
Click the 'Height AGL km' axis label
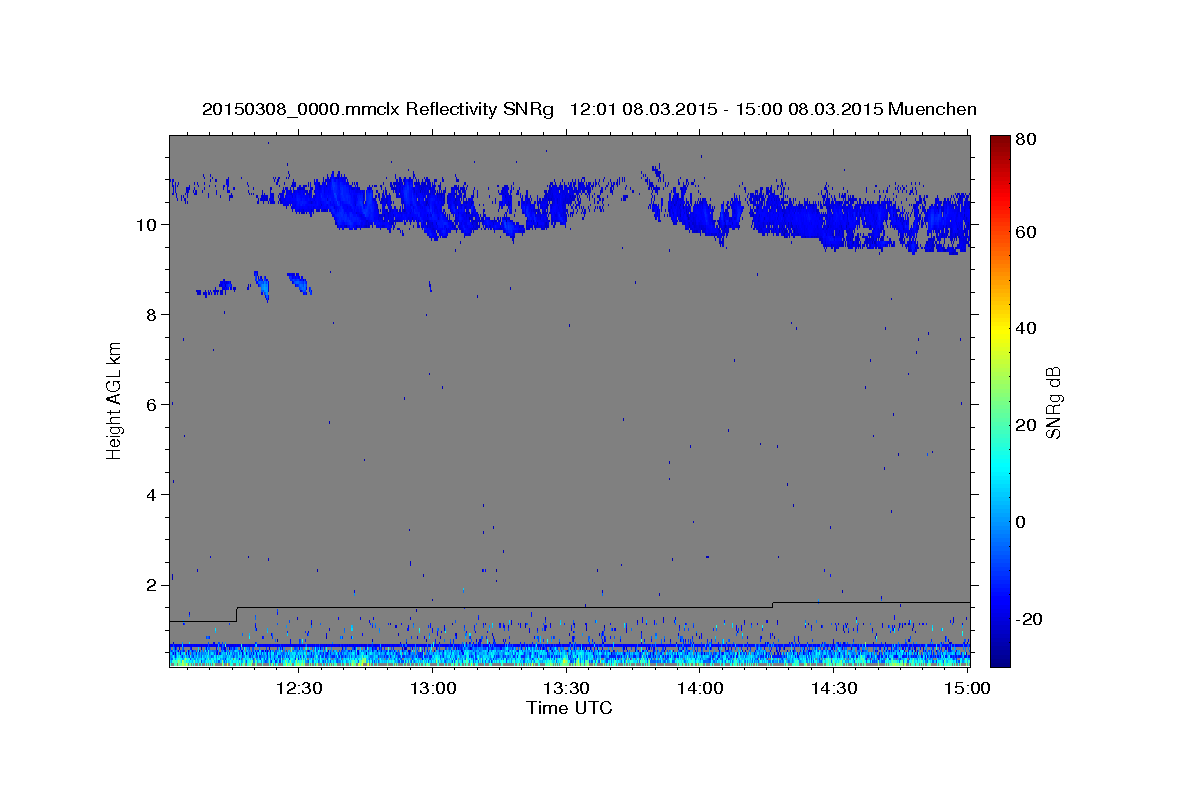point(114,401)
